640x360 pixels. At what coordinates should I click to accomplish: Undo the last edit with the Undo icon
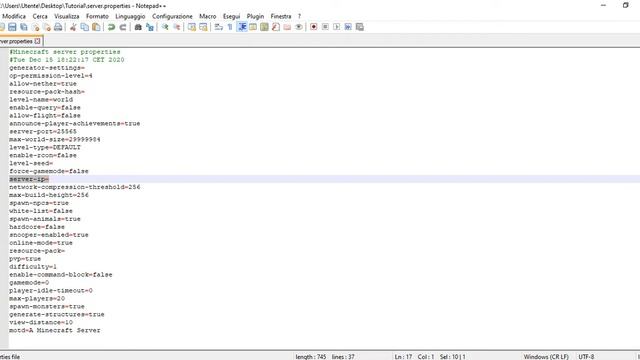tap(111, 27)
